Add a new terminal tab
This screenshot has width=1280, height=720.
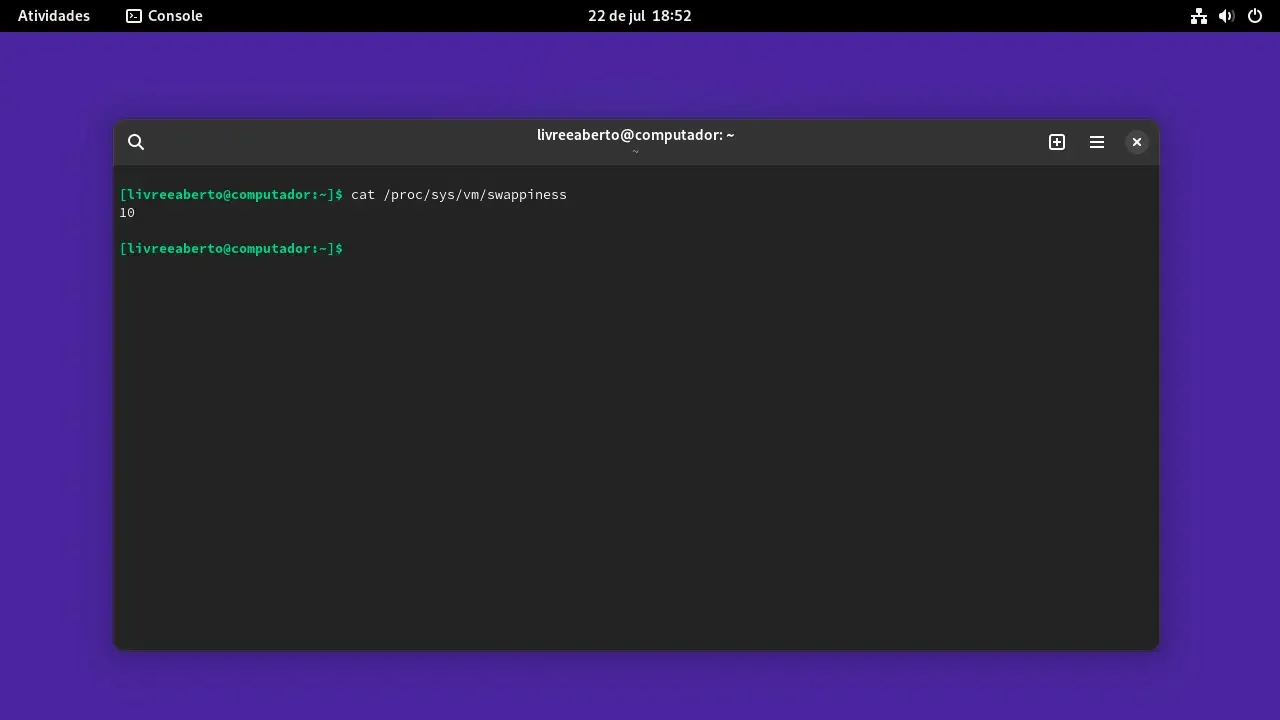point(1057,142)
